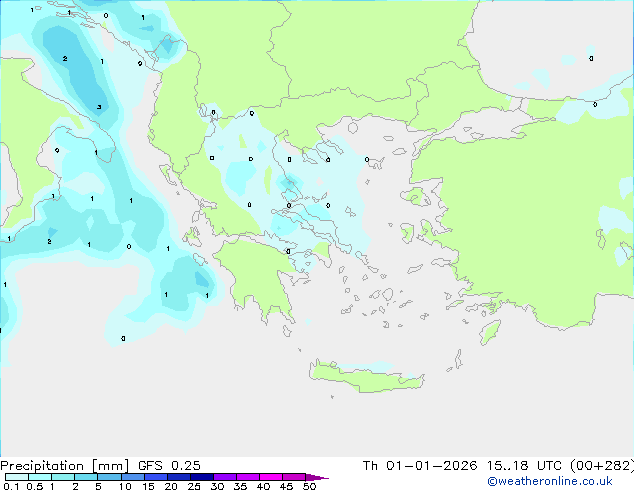
Task: Pick the 15–20 mm legend swatch
Action: 155,477
